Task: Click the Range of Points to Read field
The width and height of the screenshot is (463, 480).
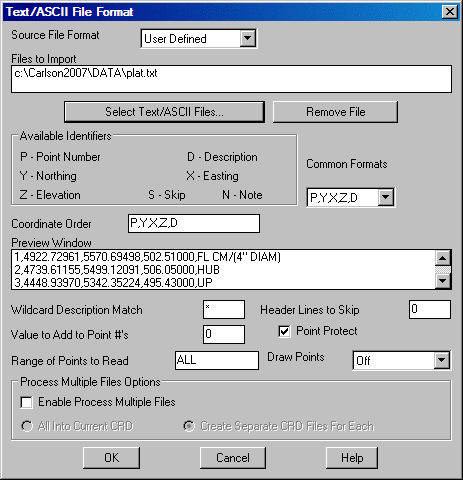Action: point(217,360)
